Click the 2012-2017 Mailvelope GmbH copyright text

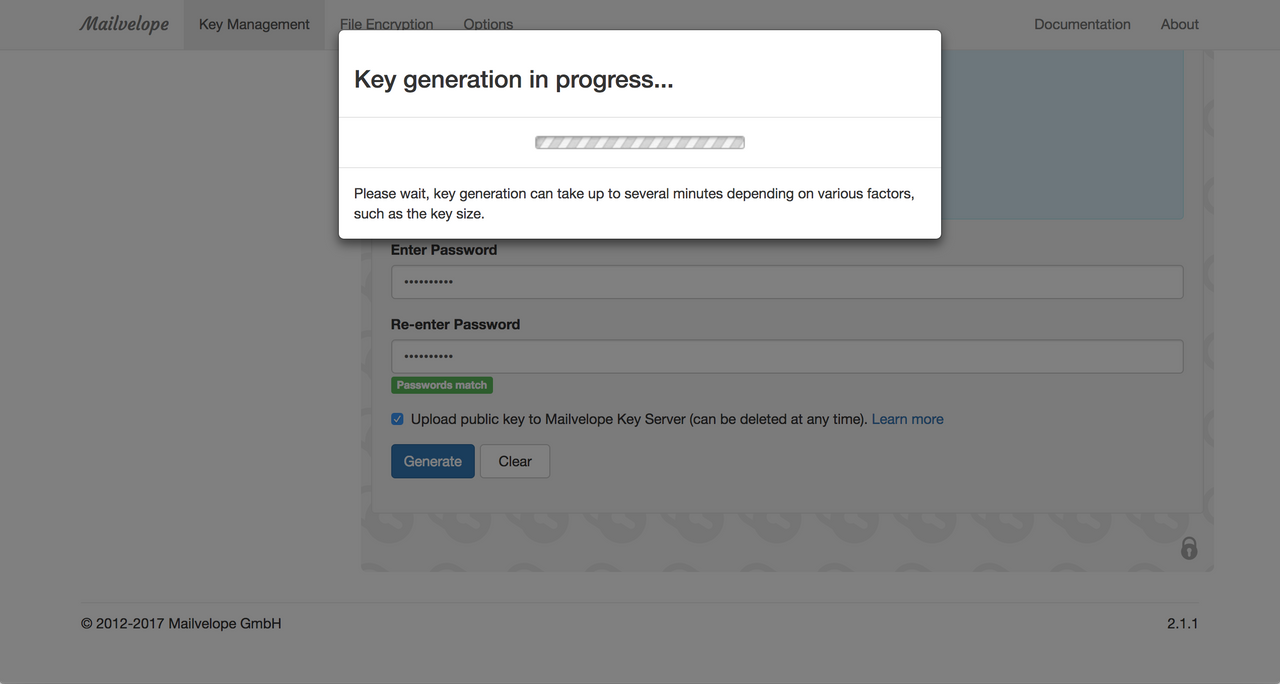pyautogui.click(x=180, y=623)
